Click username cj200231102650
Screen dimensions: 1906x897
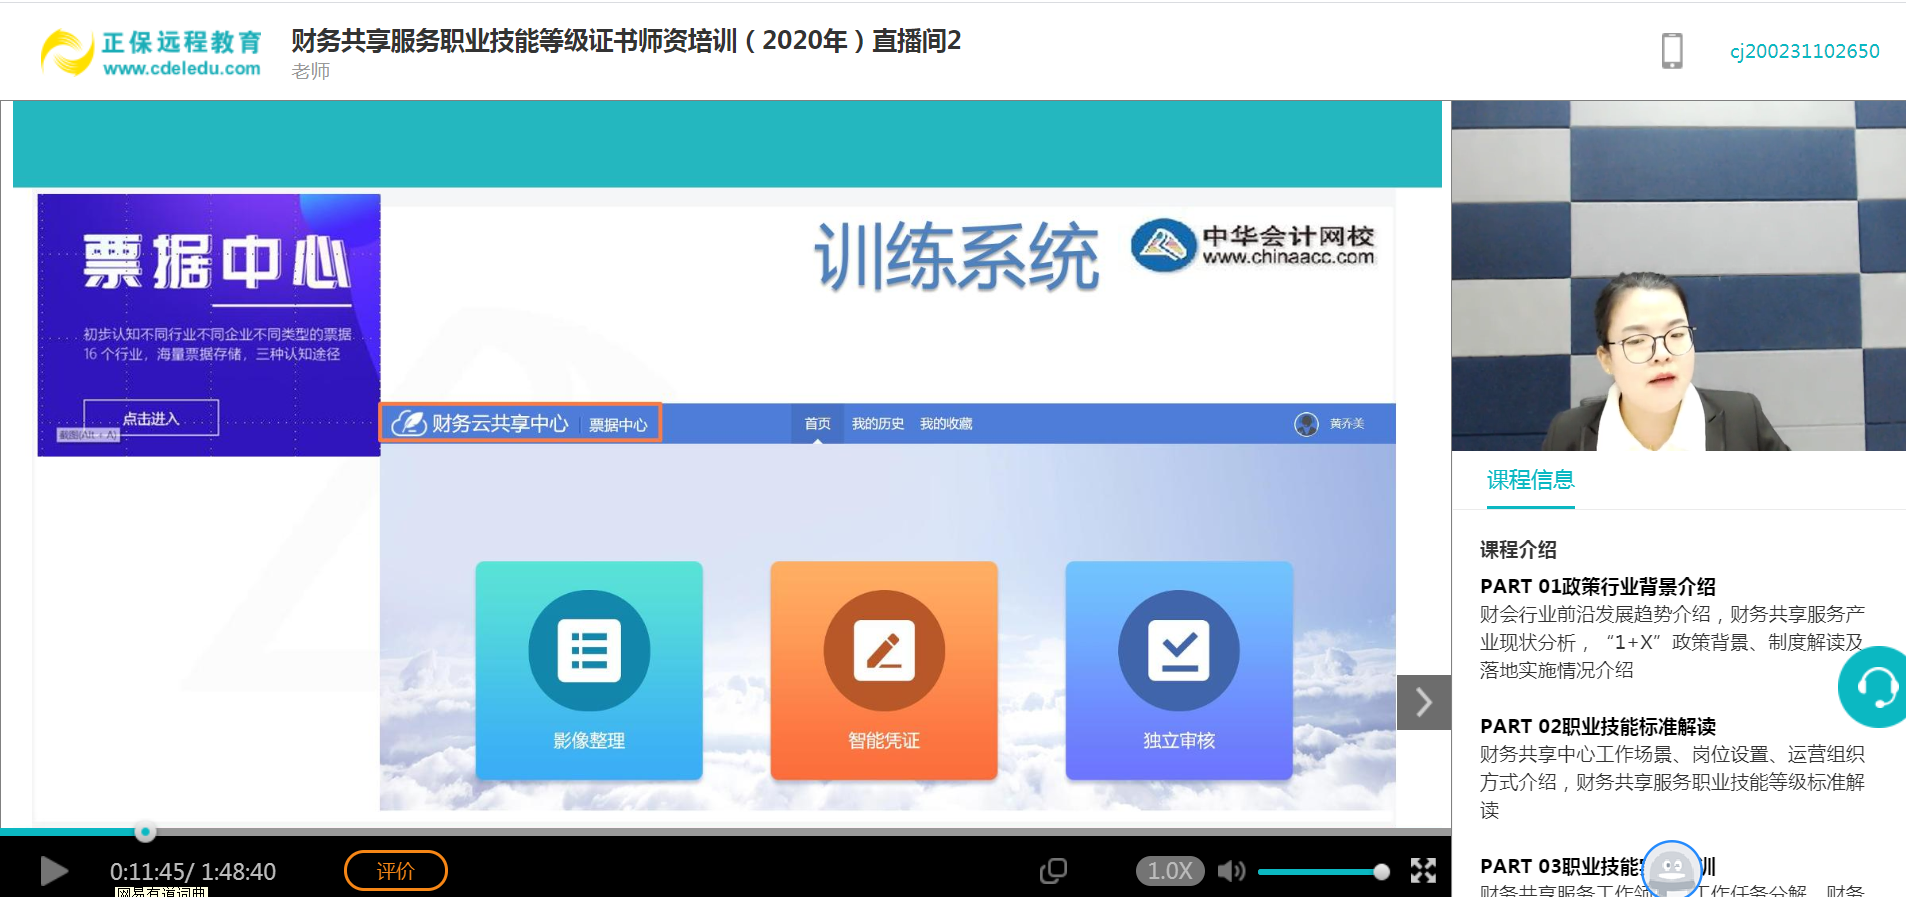[x=1805, y=51]
